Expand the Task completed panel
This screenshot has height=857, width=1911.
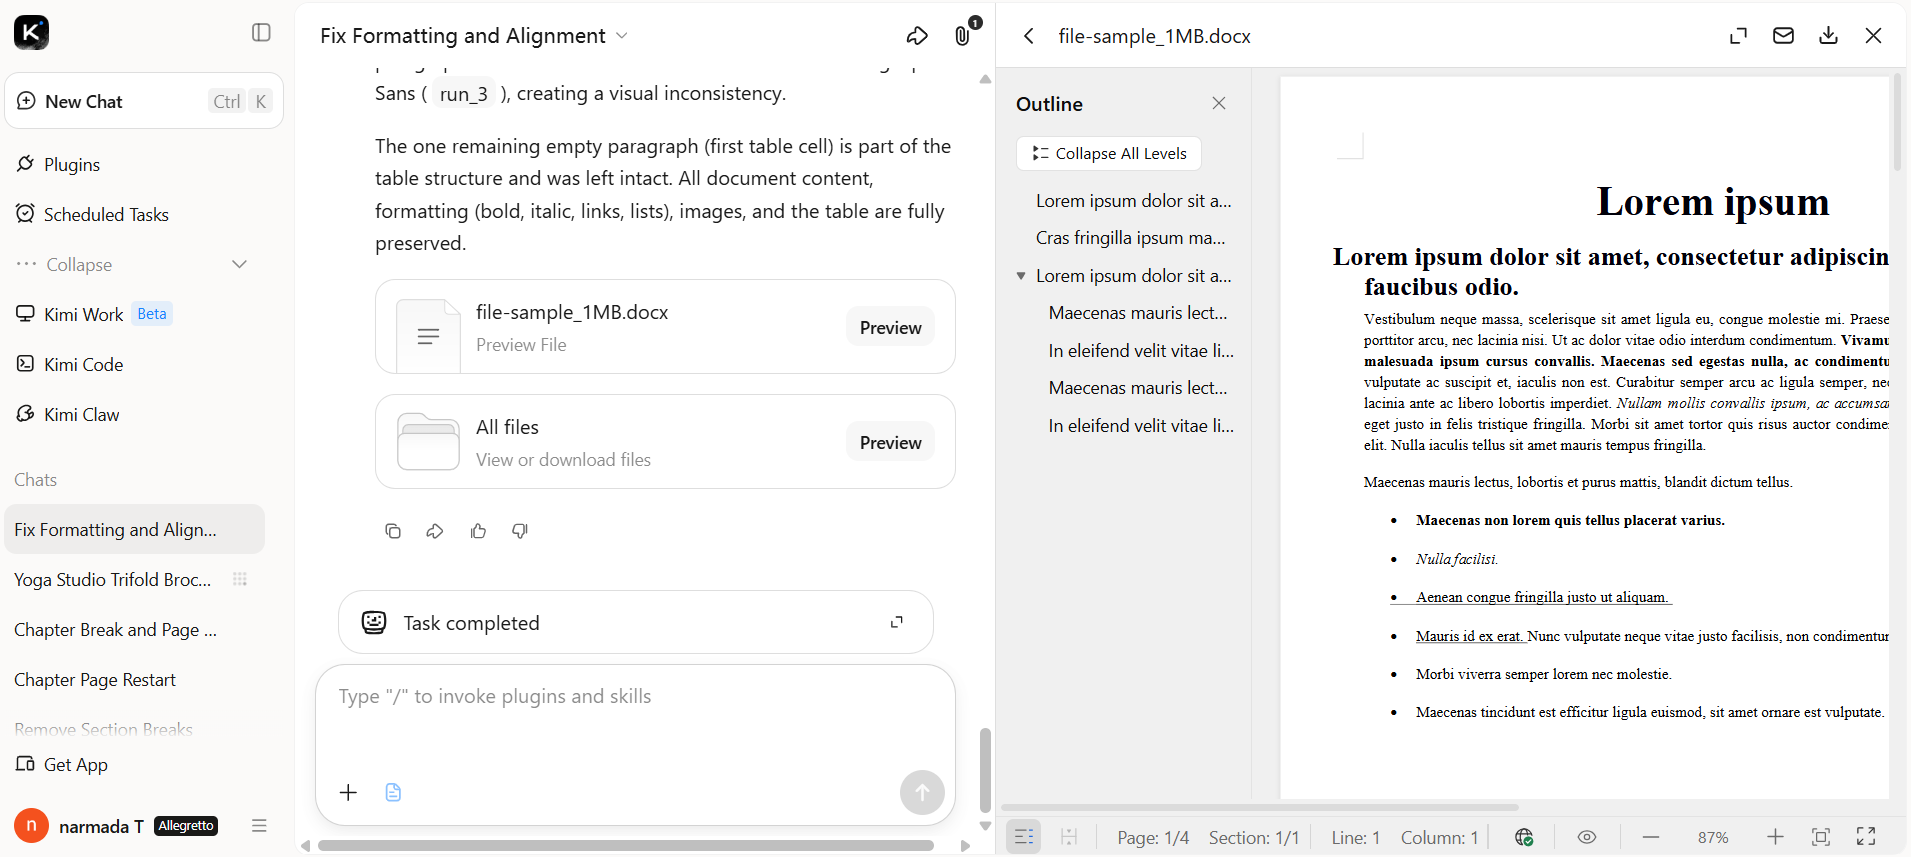[897, 622]
